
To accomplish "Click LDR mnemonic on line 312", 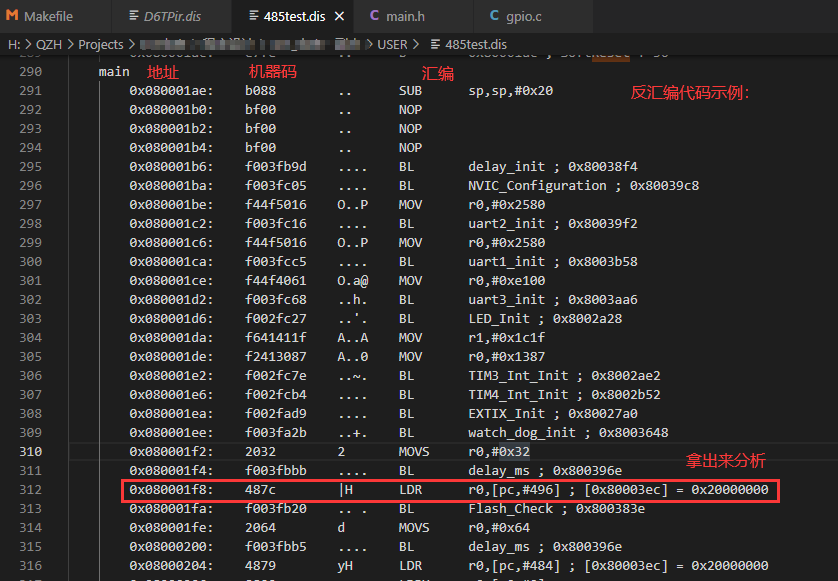I will click(x=410, y=490).
